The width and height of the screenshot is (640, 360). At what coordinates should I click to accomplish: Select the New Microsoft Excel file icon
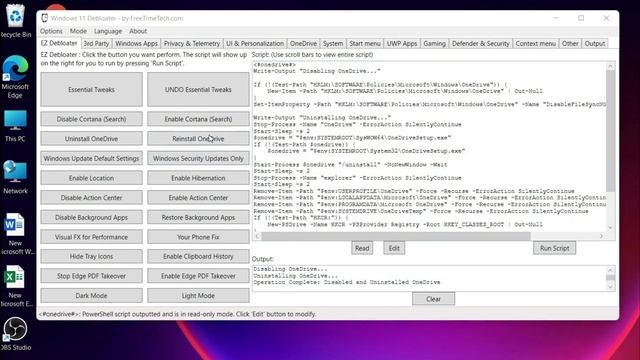point(15,286)
